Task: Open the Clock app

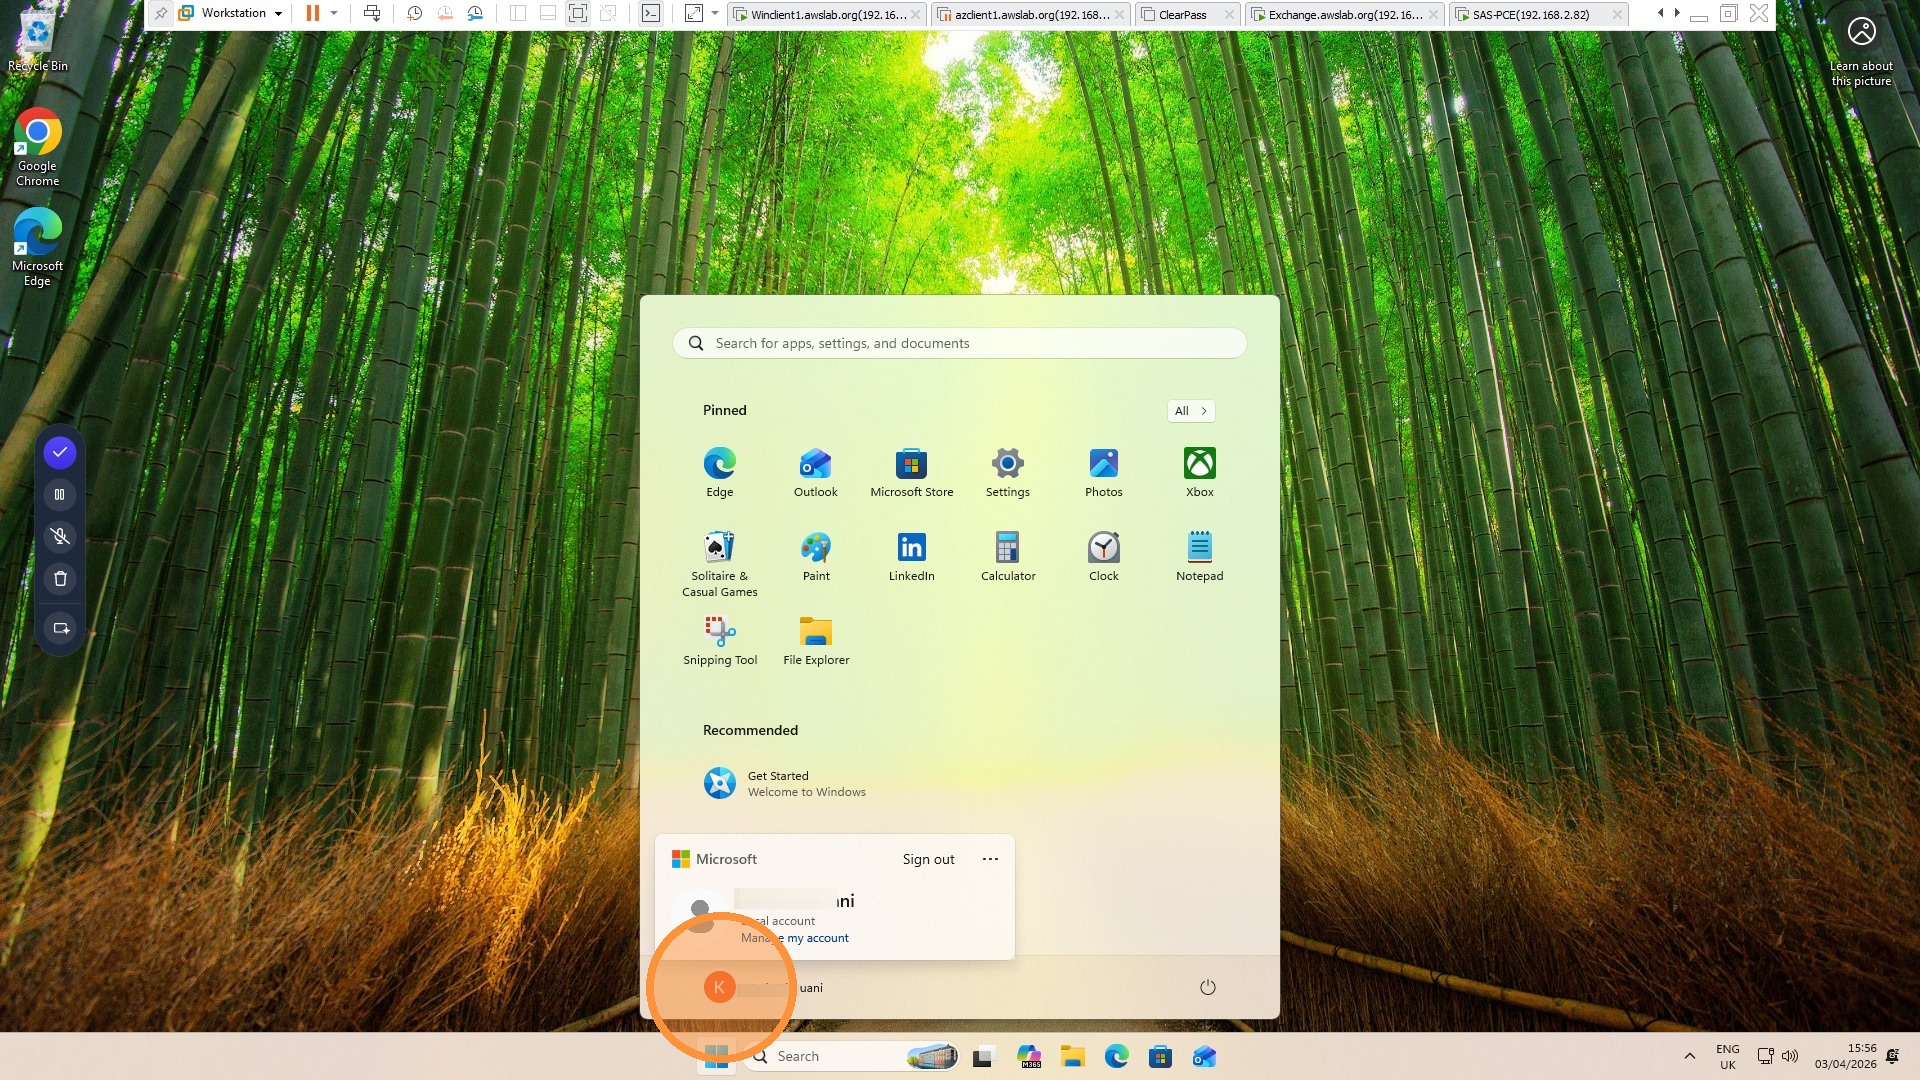Action: (1103, 557)
